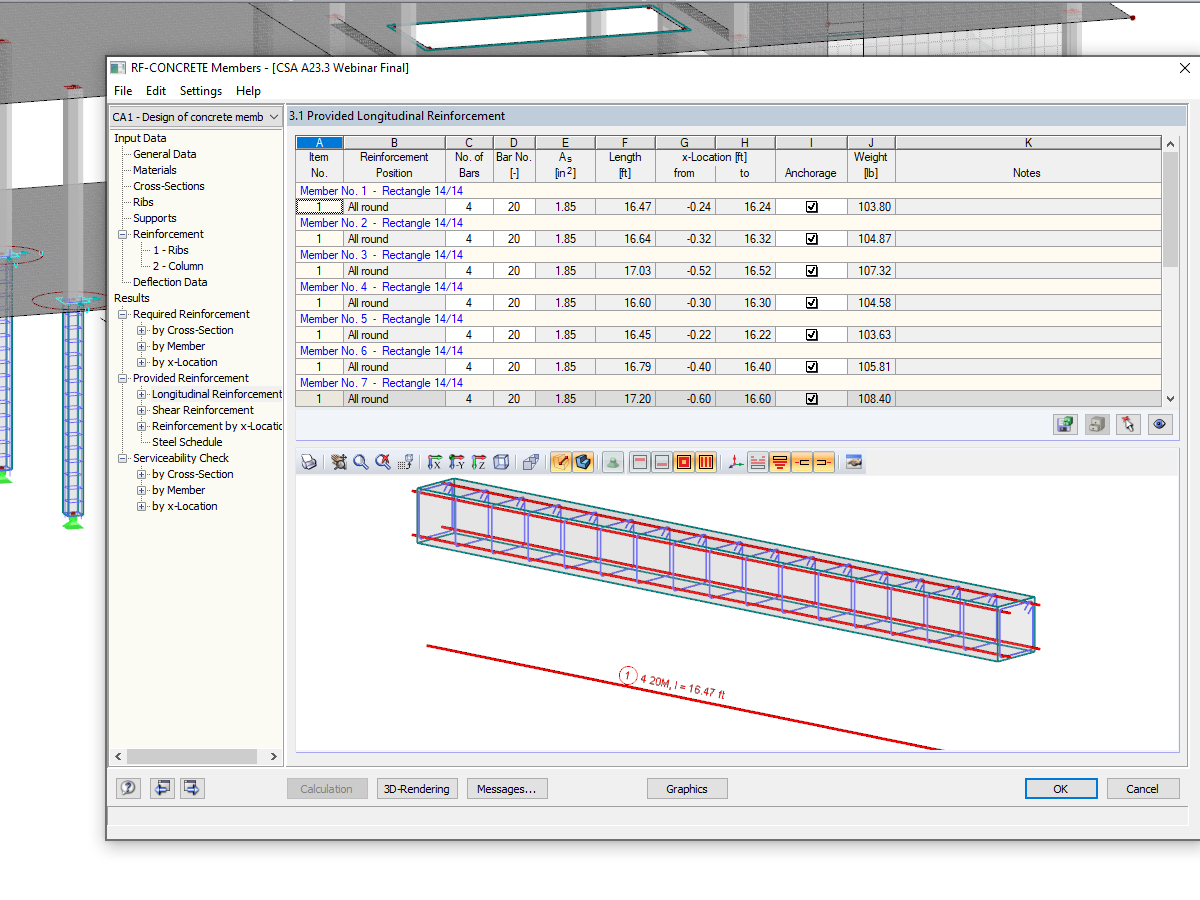1200x900 pixels.
Task: Collapse the Provided Reinforcement node
Action: pyautogui.click(x=123, y=378)
